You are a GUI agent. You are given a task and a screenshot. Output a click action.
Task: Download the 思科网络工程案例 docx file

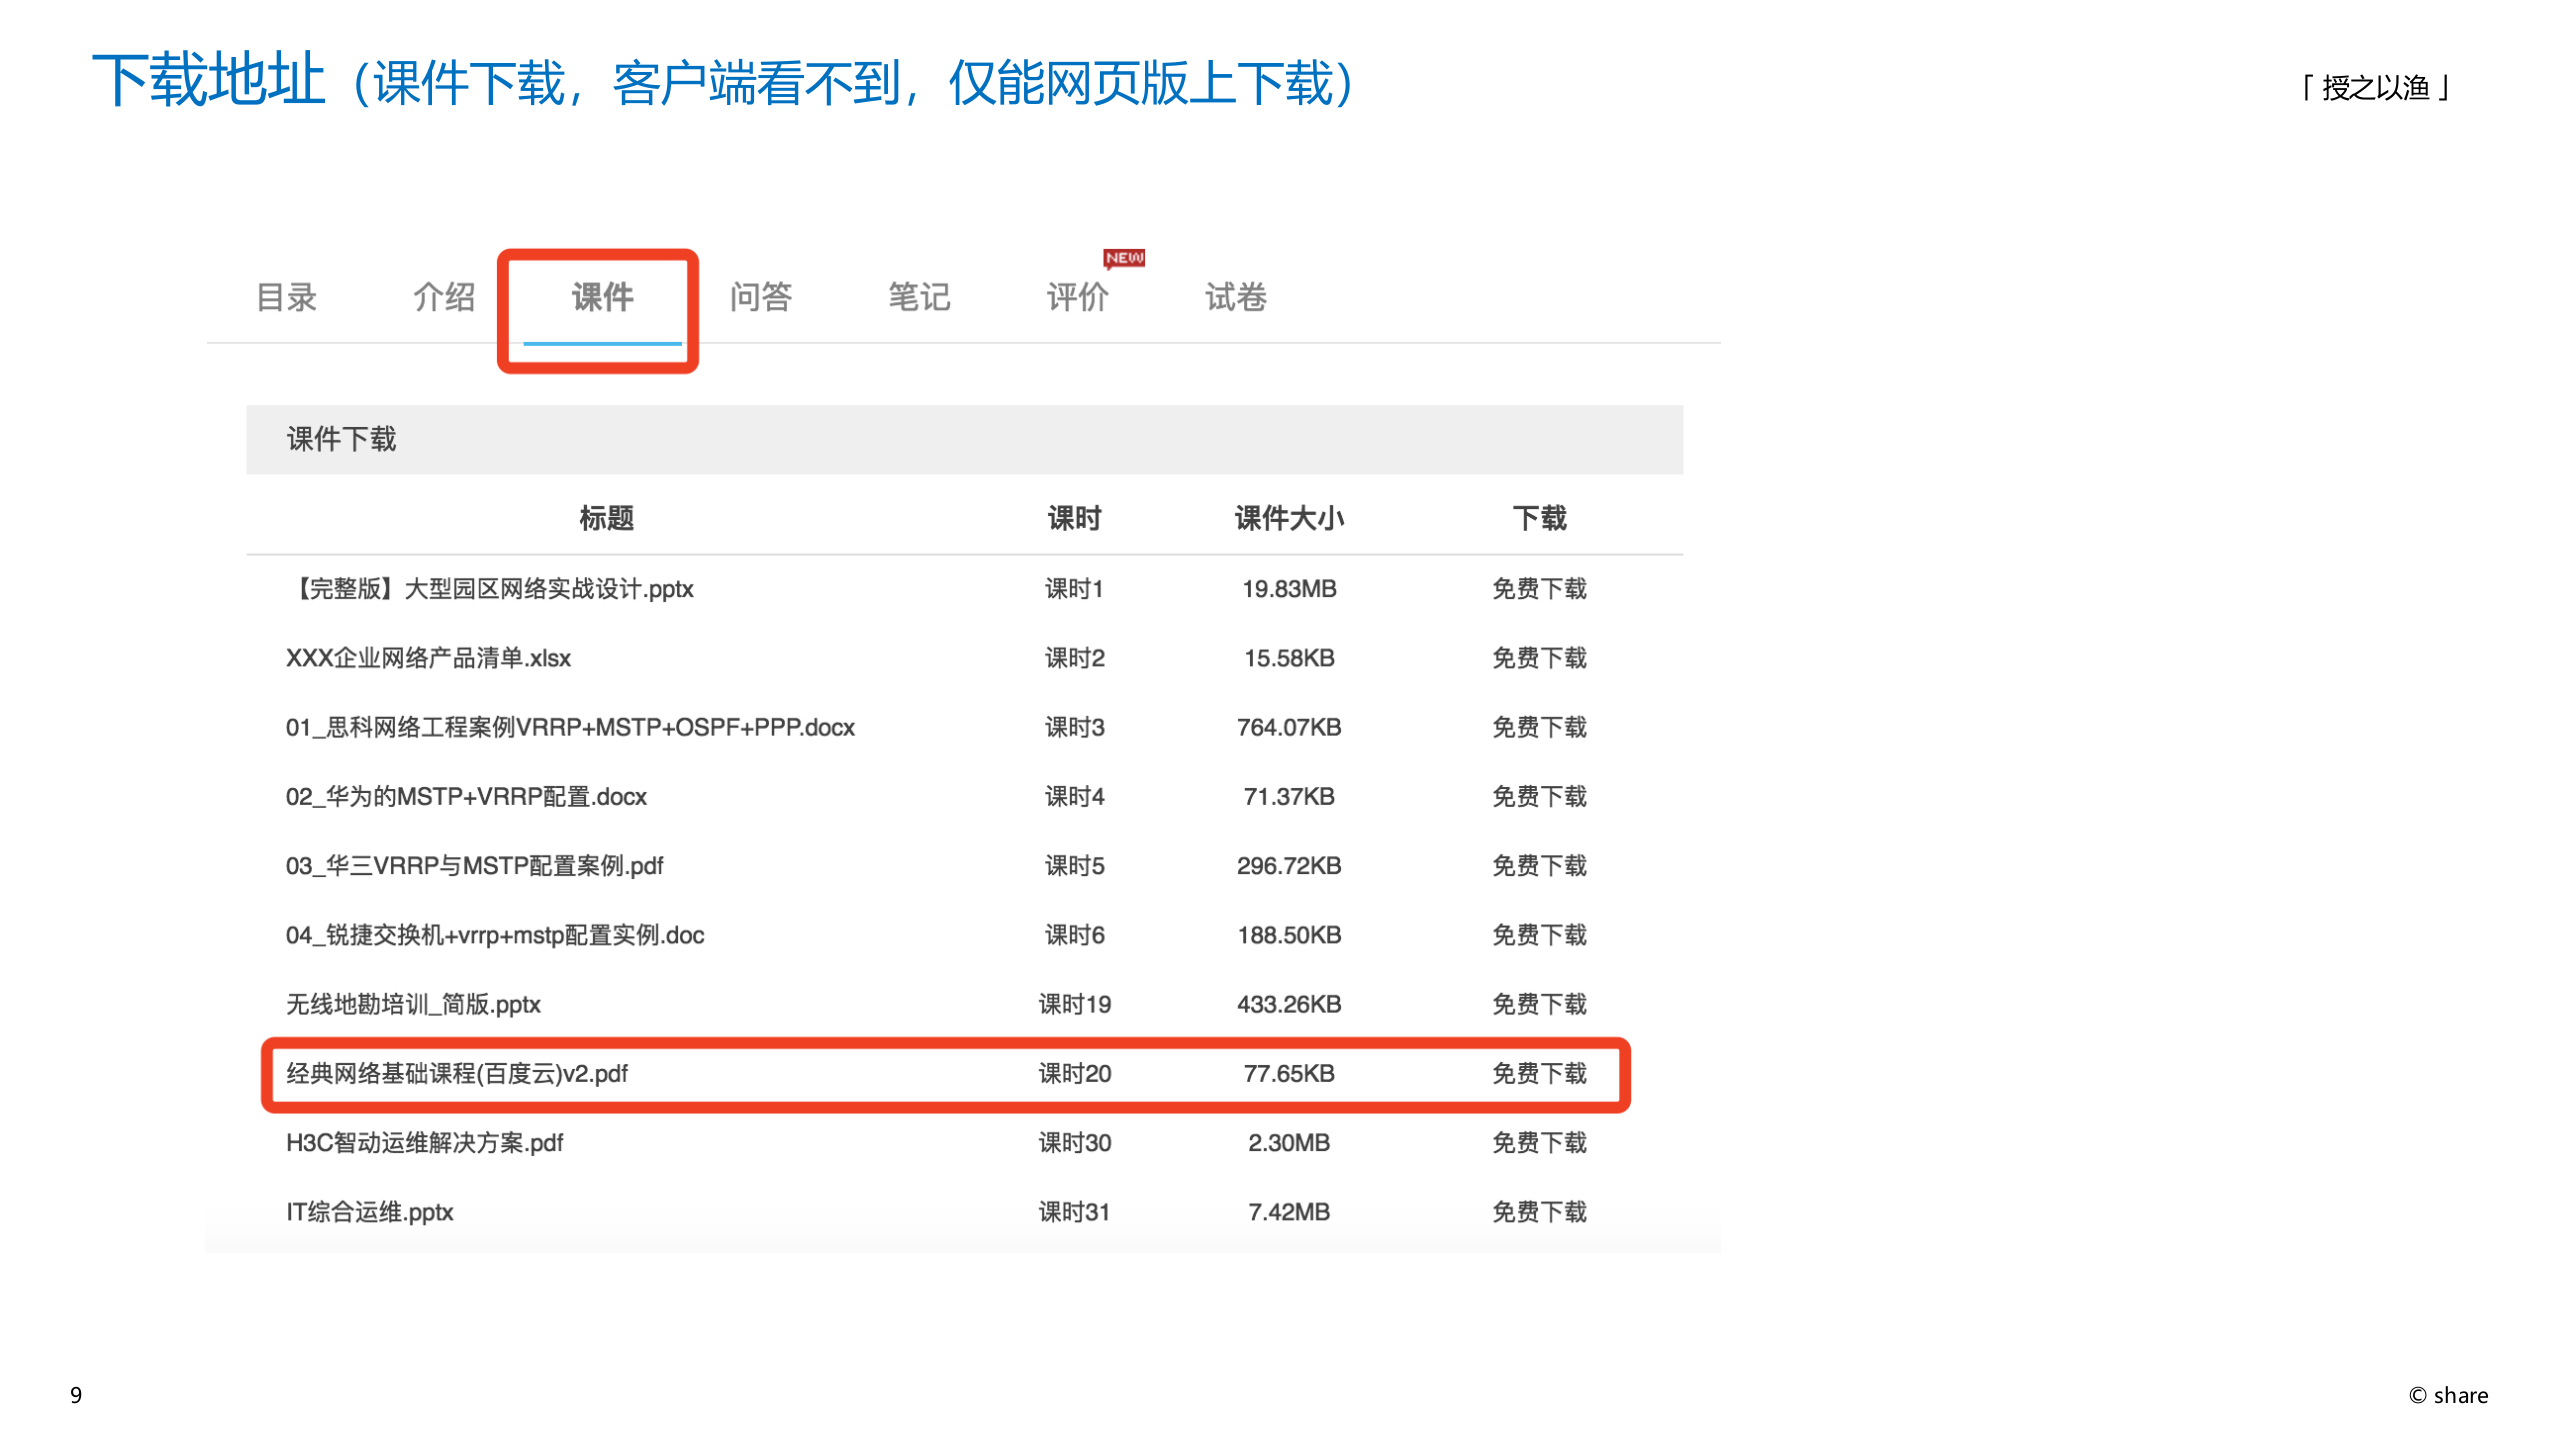point(1539,727)
